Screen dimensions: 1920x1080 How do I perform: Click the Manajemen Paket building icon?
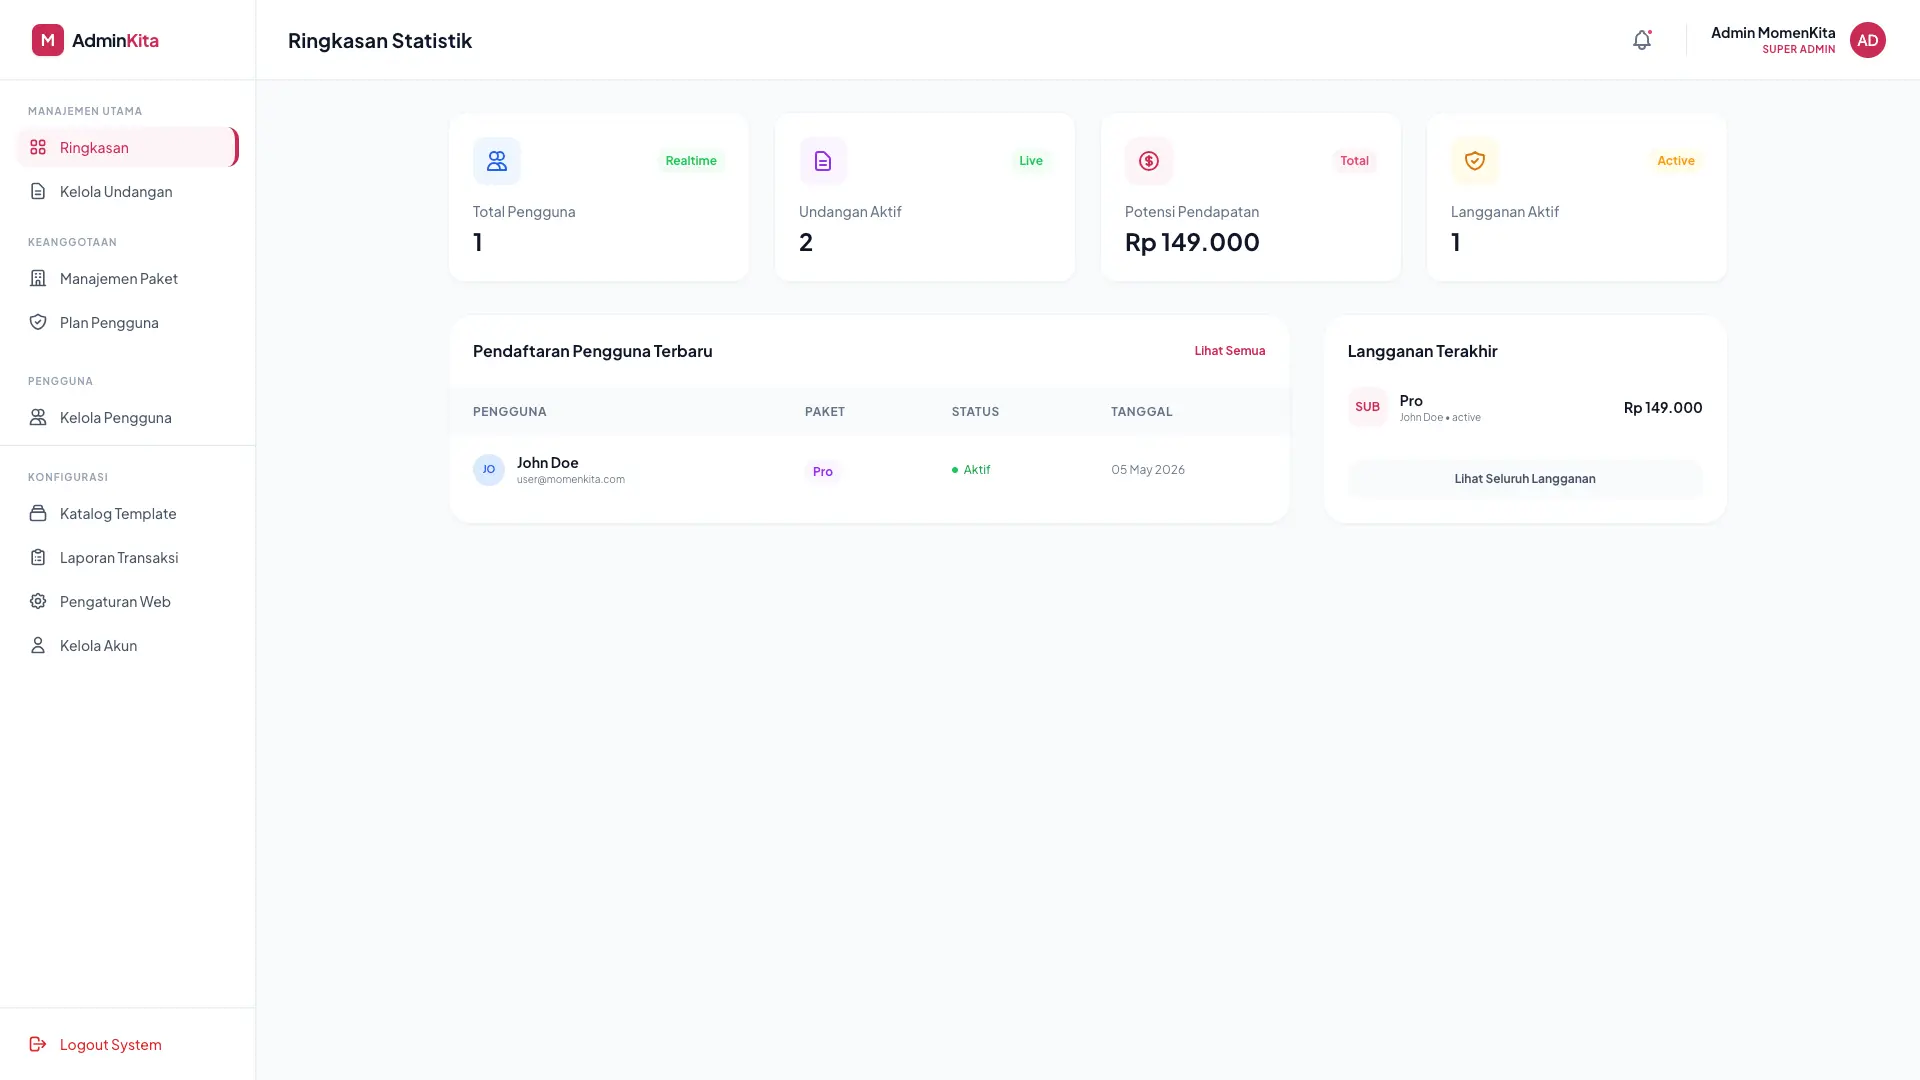point(38,278)
